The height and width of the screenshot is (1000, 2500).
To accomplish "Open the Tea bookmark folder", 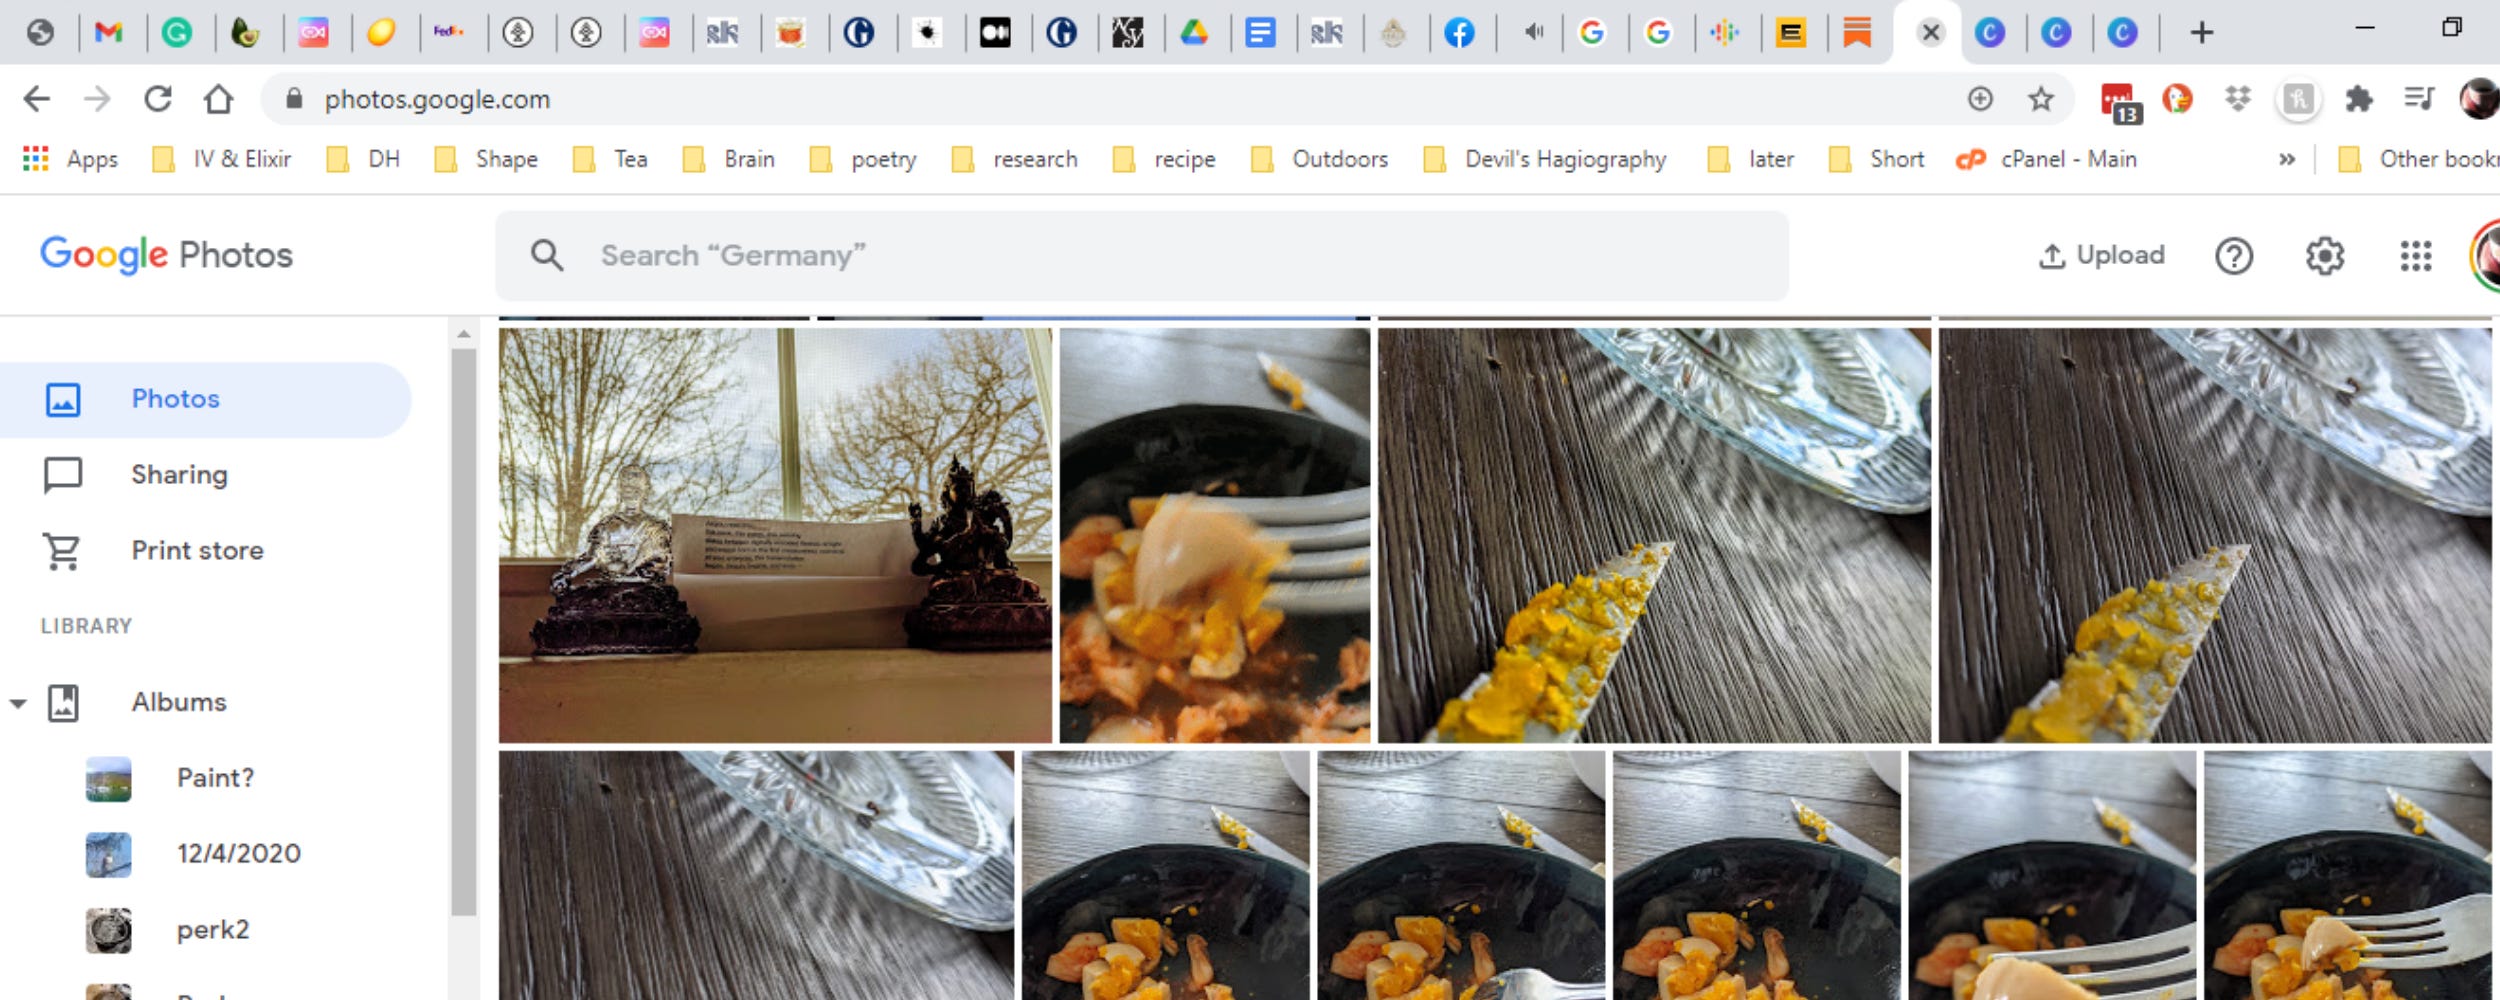I will tap(610, 159).
